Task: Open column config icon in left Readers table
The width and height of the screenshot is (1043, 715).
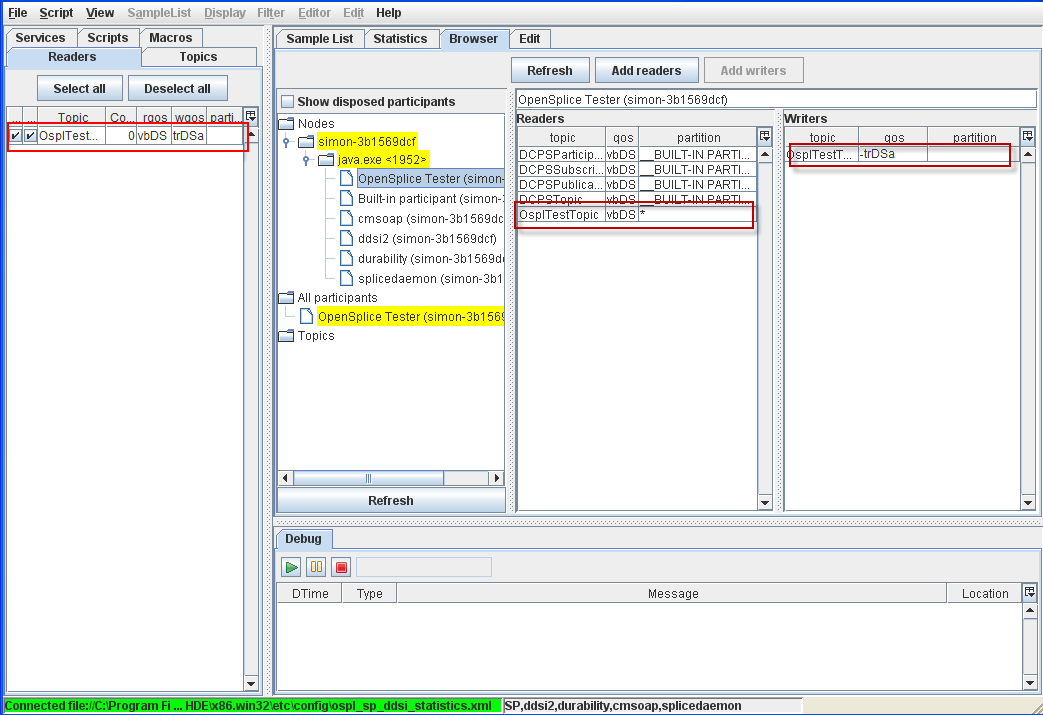Action: (251, 116)
